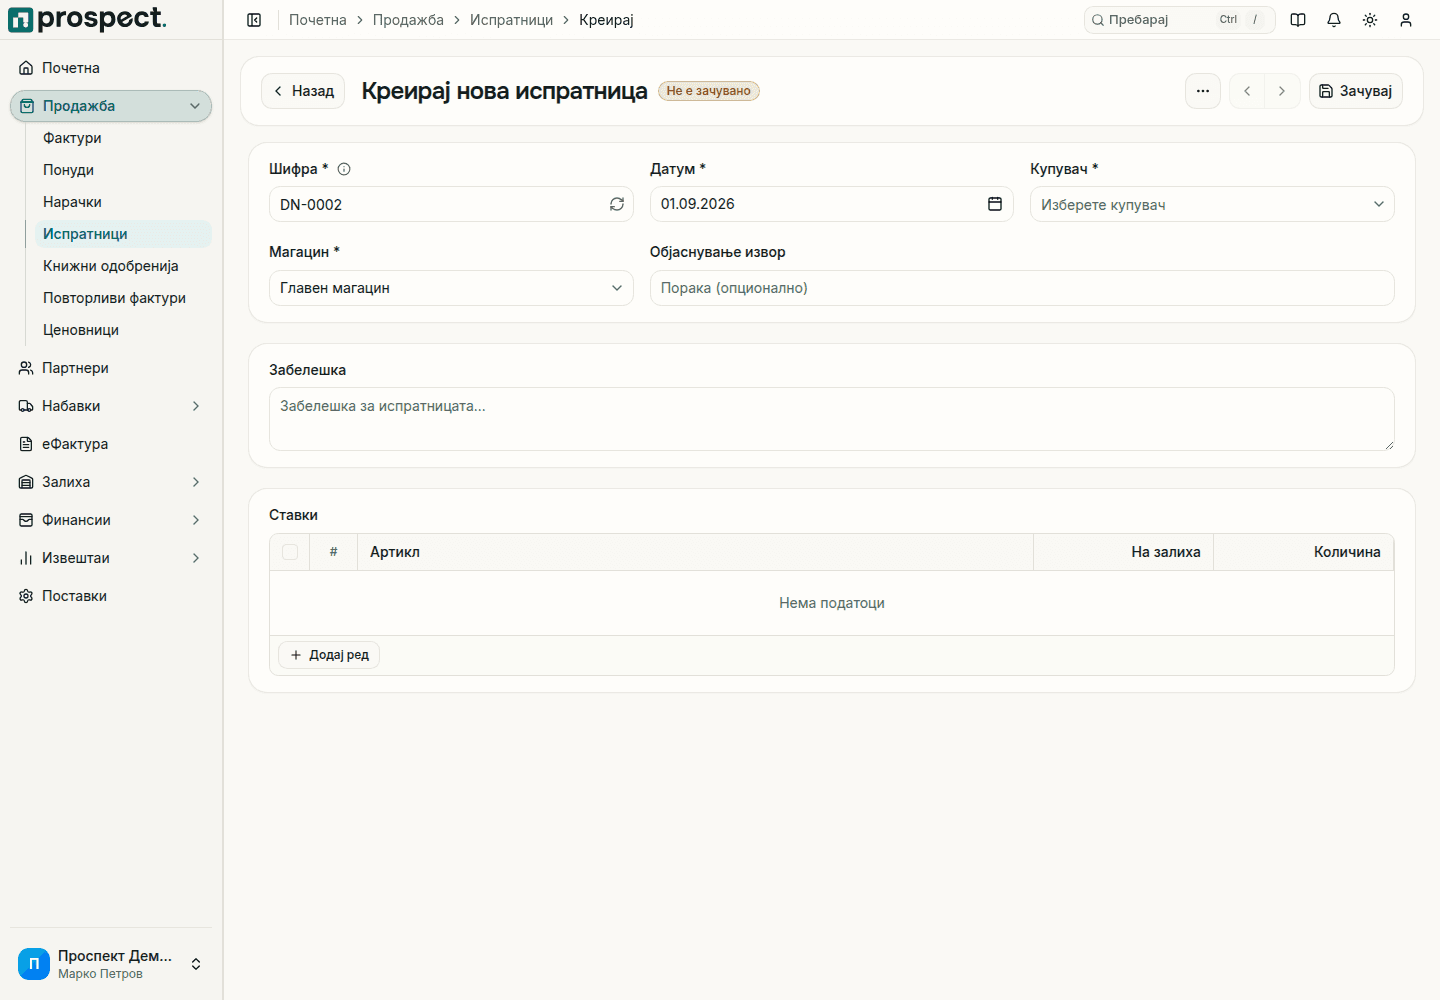Viewport: 1440px width, 1000px height.
Task: Click the prospect logo
Action: click(x=87, y=19)
